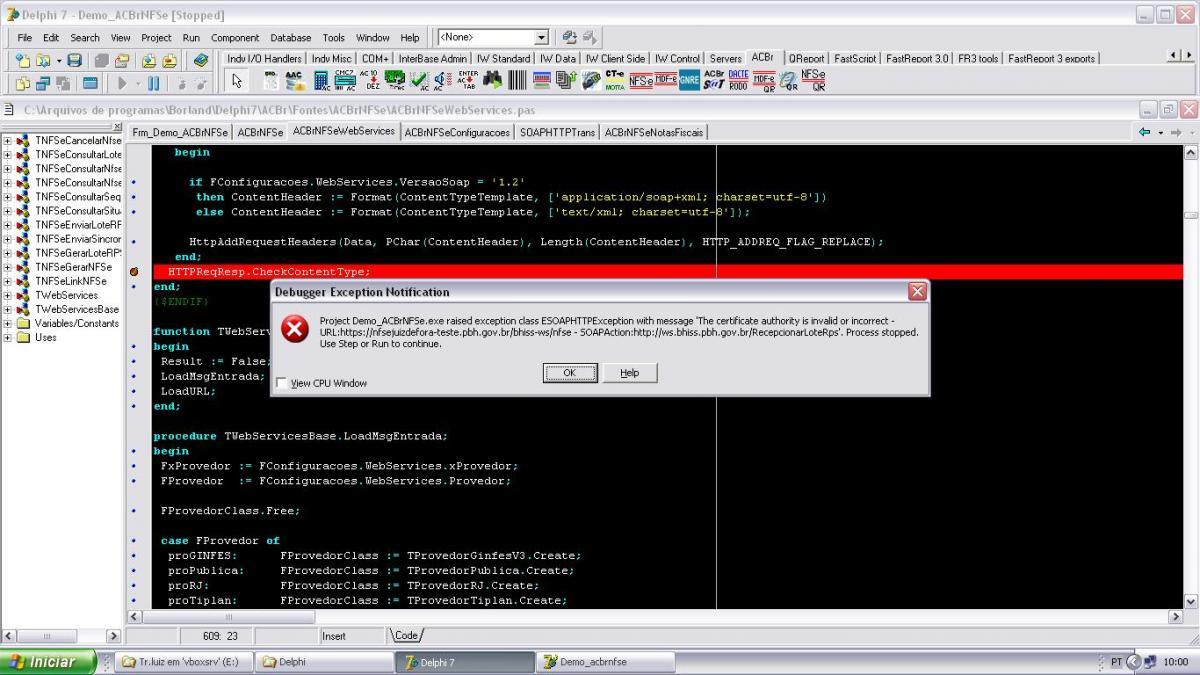Screen dimensions: 1200x675
Task: Expand the TWebServicesBase tree node
Action: click(8, 309)
